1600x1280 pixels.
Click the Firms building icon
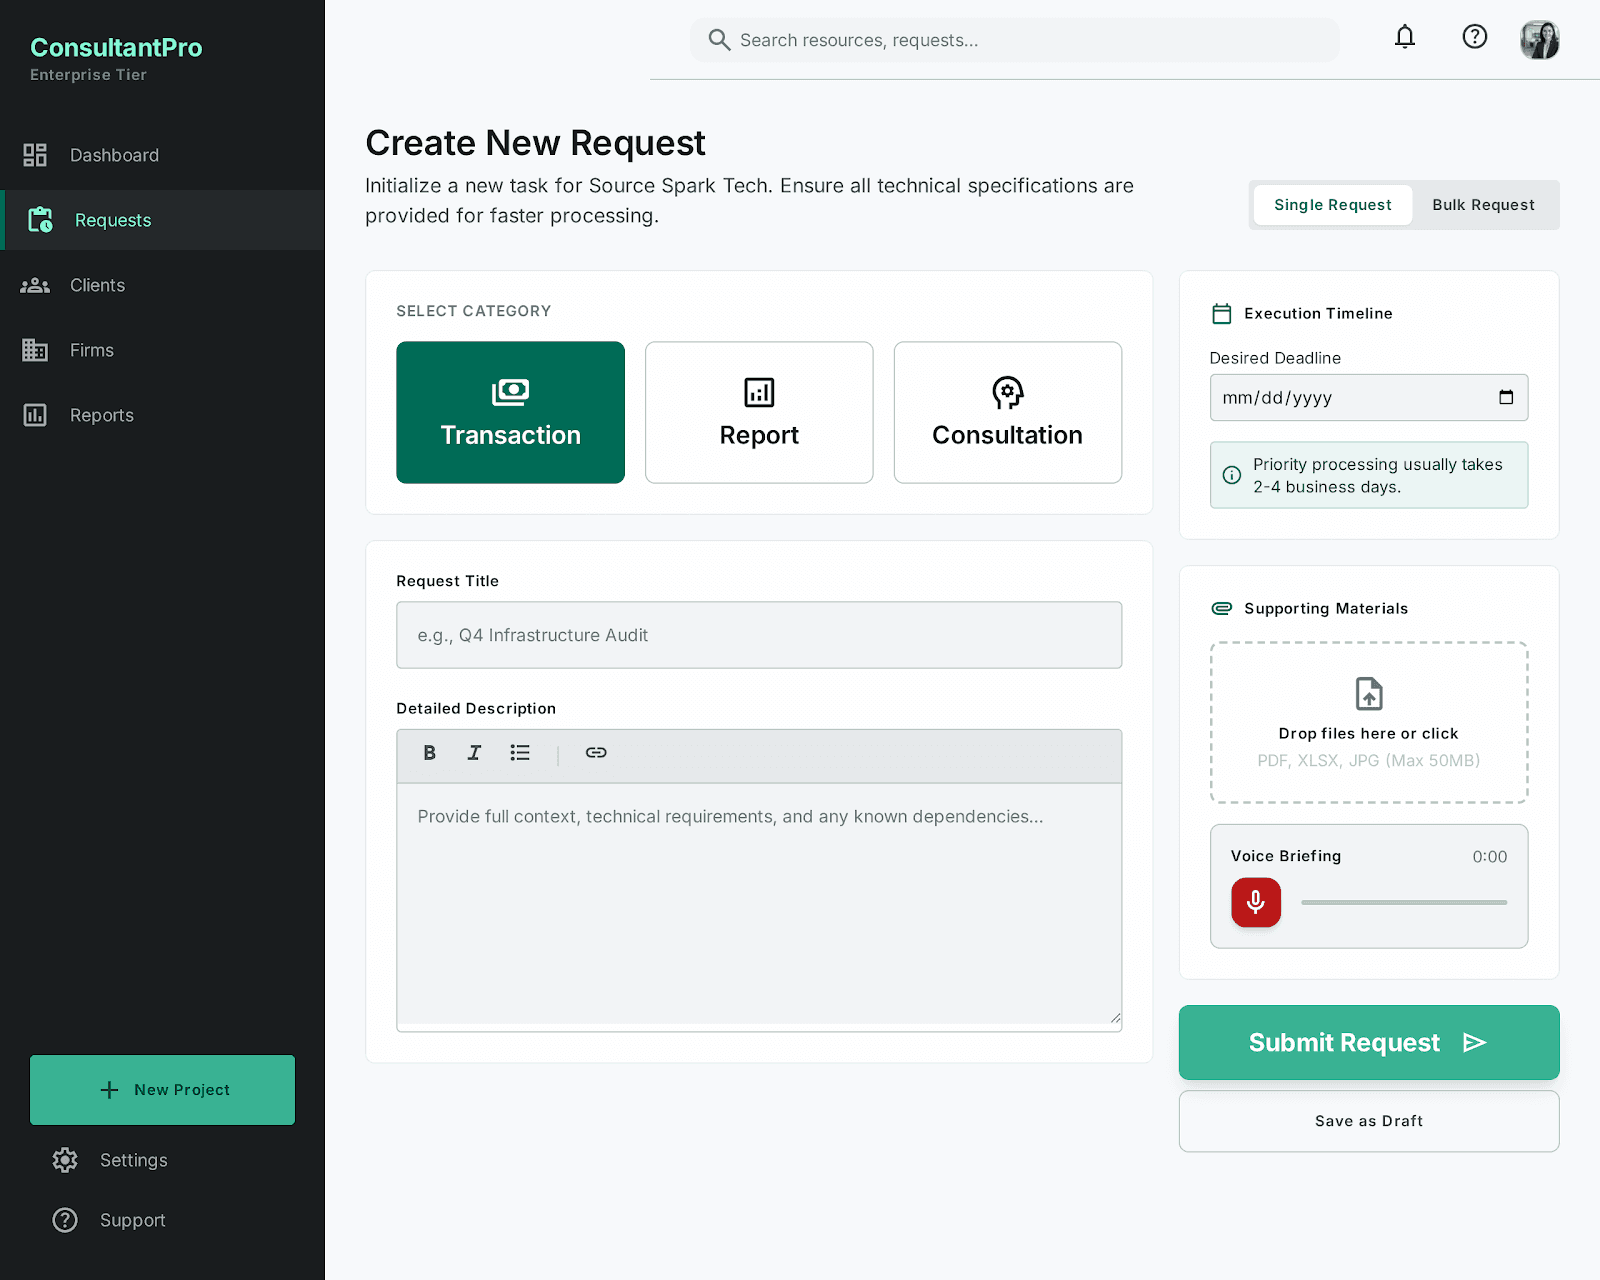35,350
